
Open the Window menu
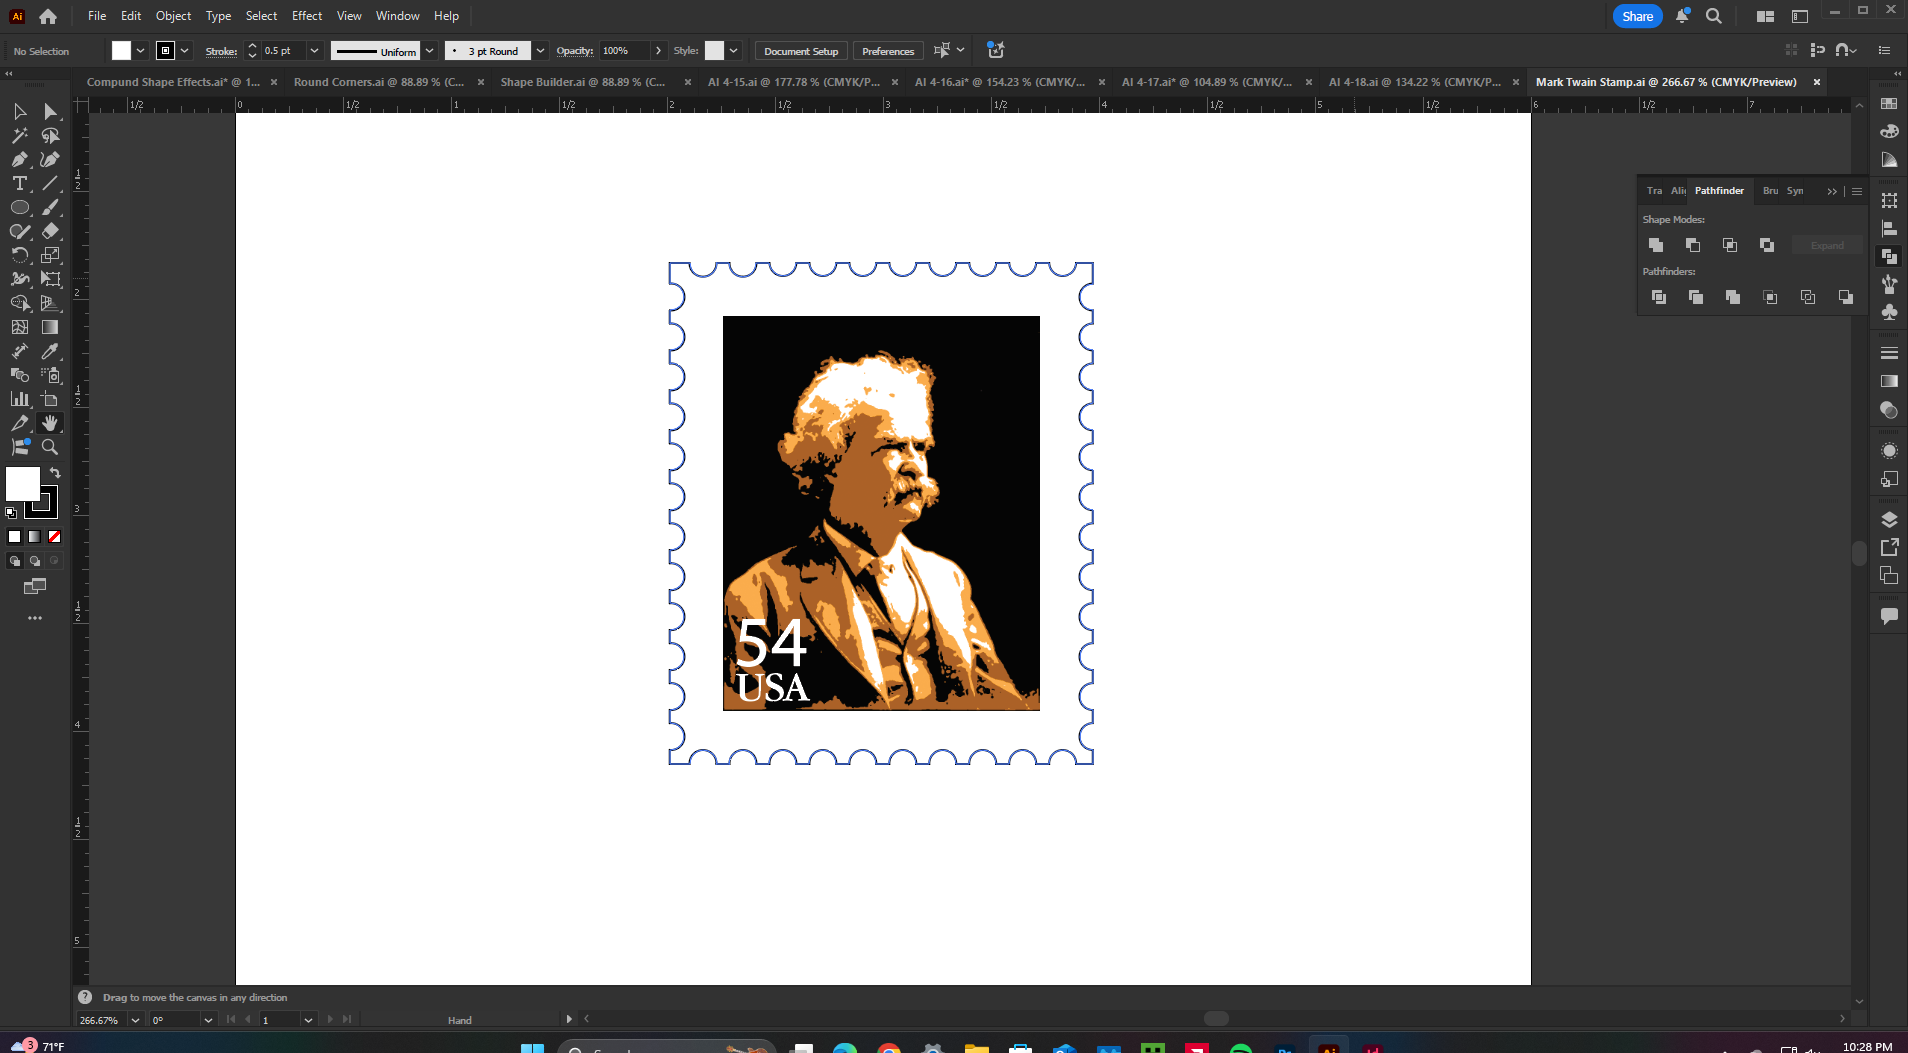[397, 16]
